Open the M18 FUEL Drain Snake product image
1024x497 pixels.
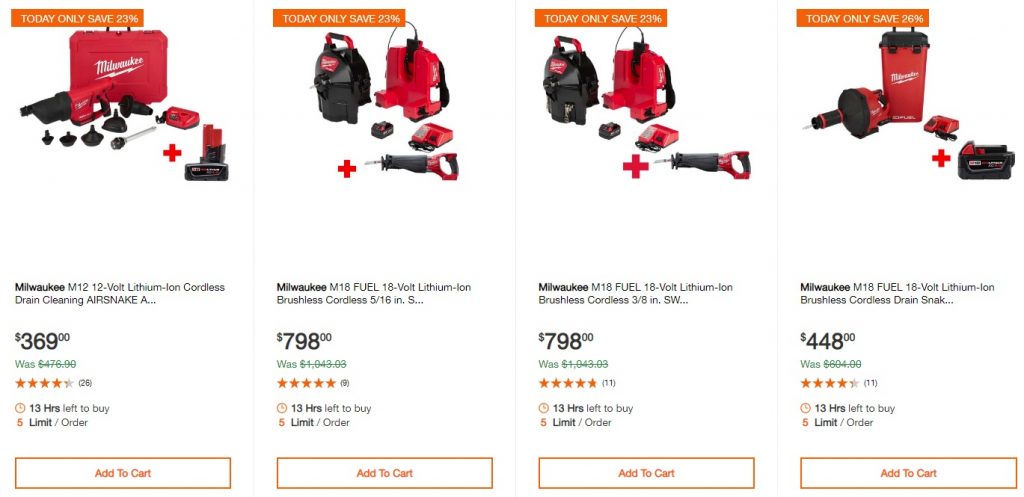pos(908,104)
